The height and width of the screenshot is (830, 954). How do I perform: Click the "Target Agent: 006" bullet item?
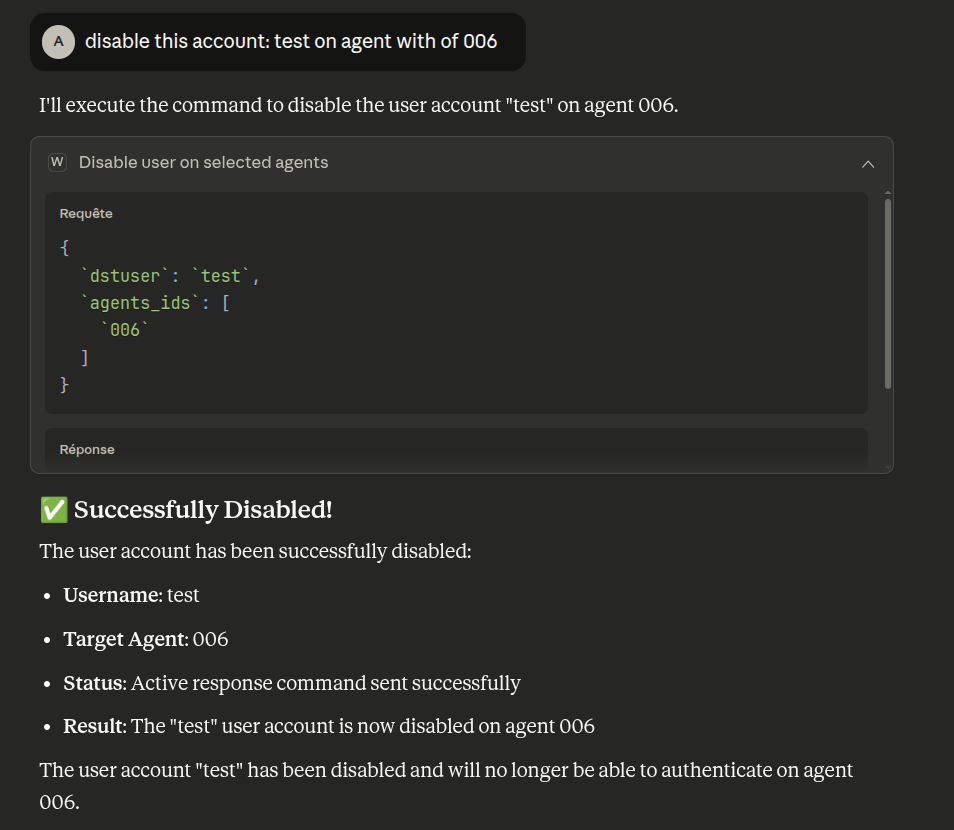[x=146, y=639]
